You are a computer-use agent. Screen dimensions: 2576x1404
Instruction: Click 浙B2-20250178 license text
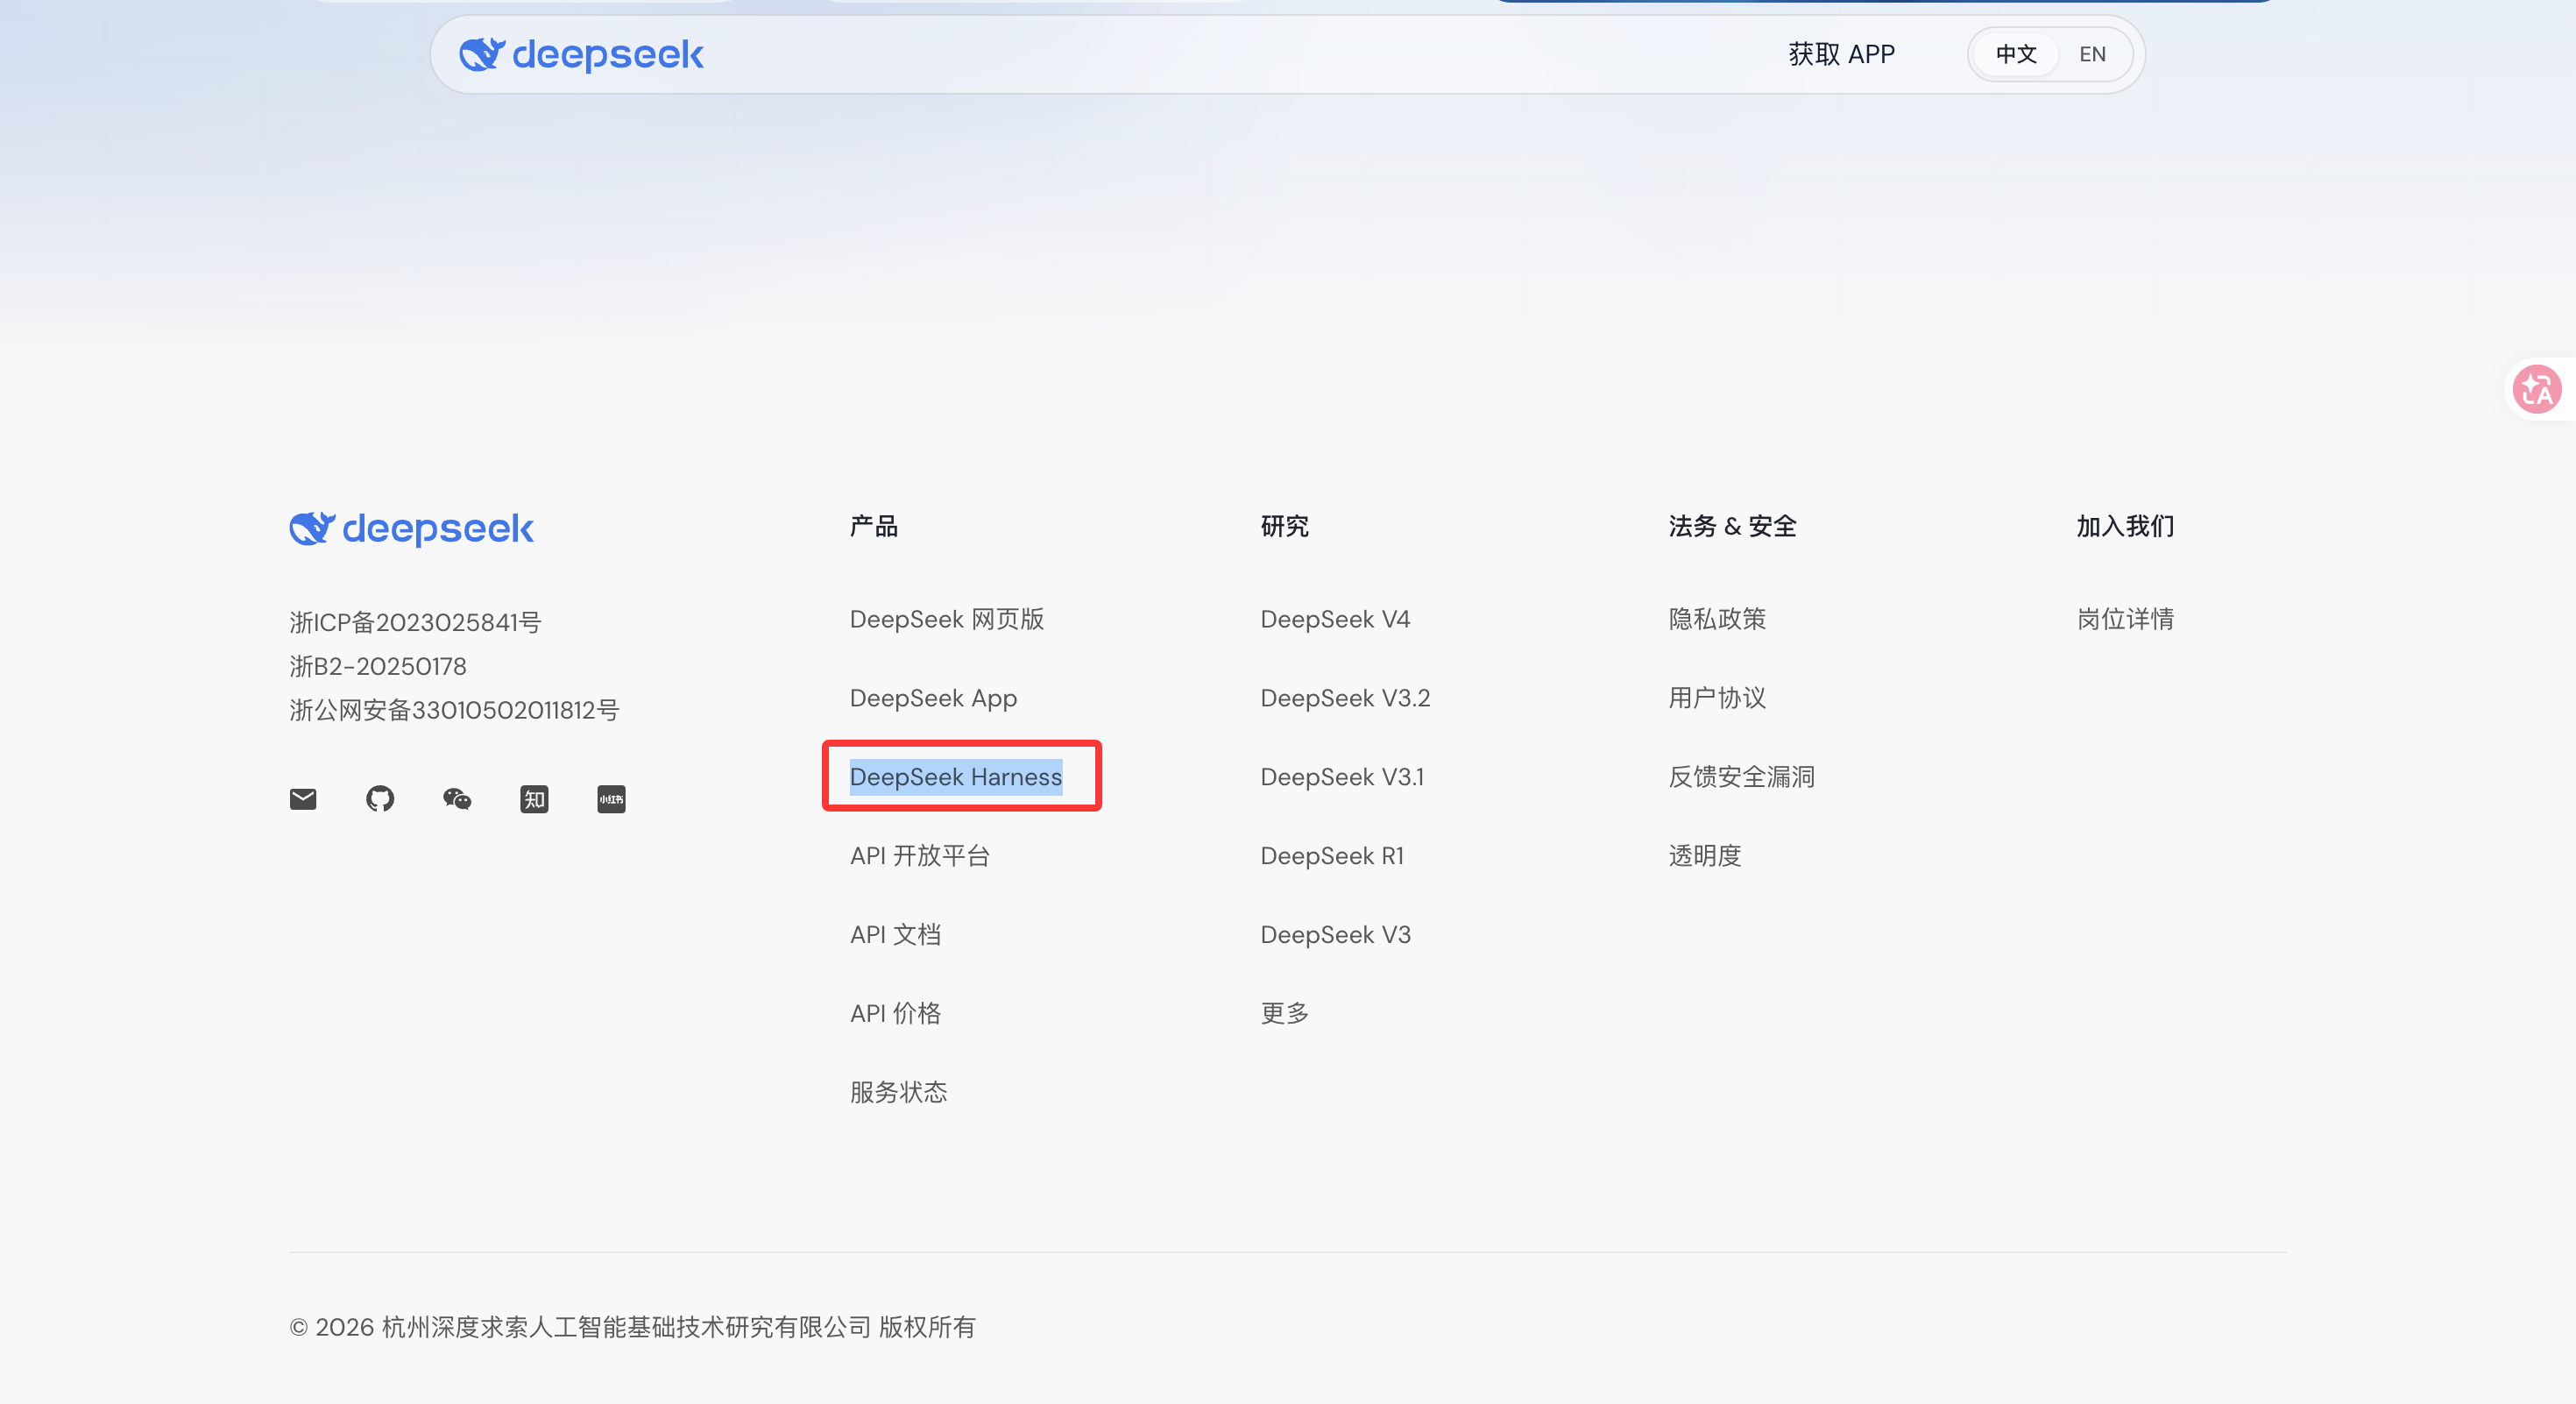tap(378, 666)
